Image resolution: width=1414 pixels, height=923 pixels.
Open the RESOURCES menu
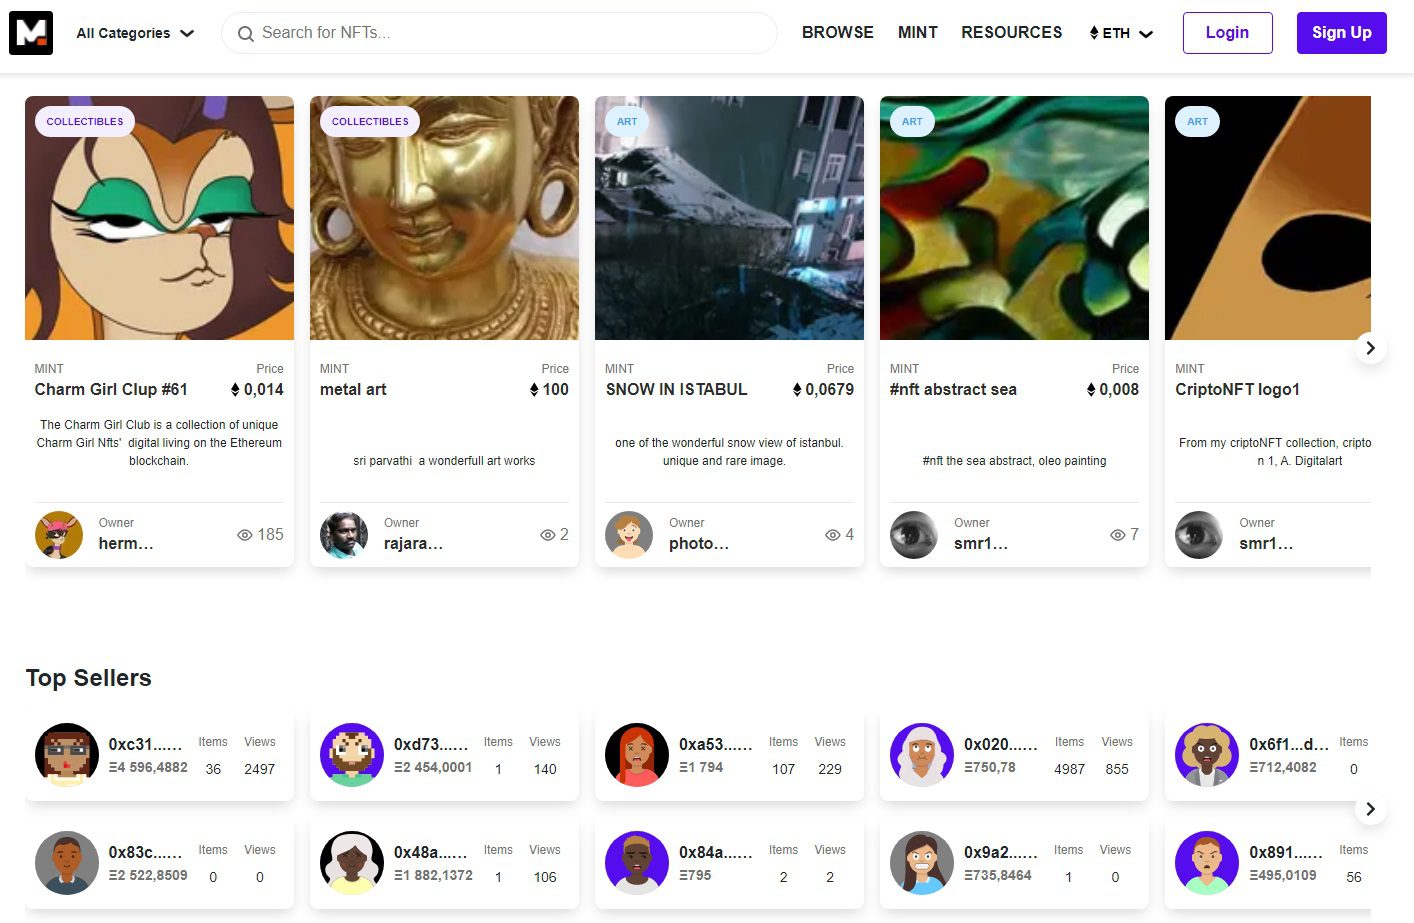1012,33
